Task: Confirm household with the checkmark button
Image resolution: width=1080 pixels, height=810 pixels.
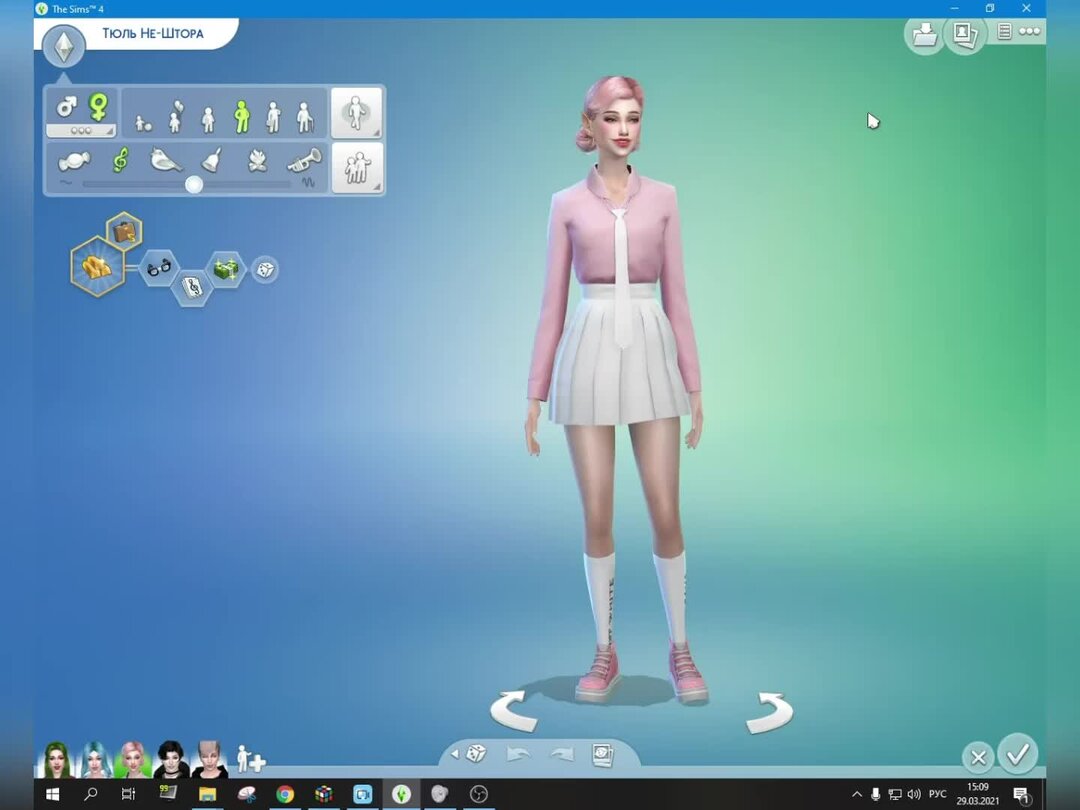Action: click(1017, 754)
